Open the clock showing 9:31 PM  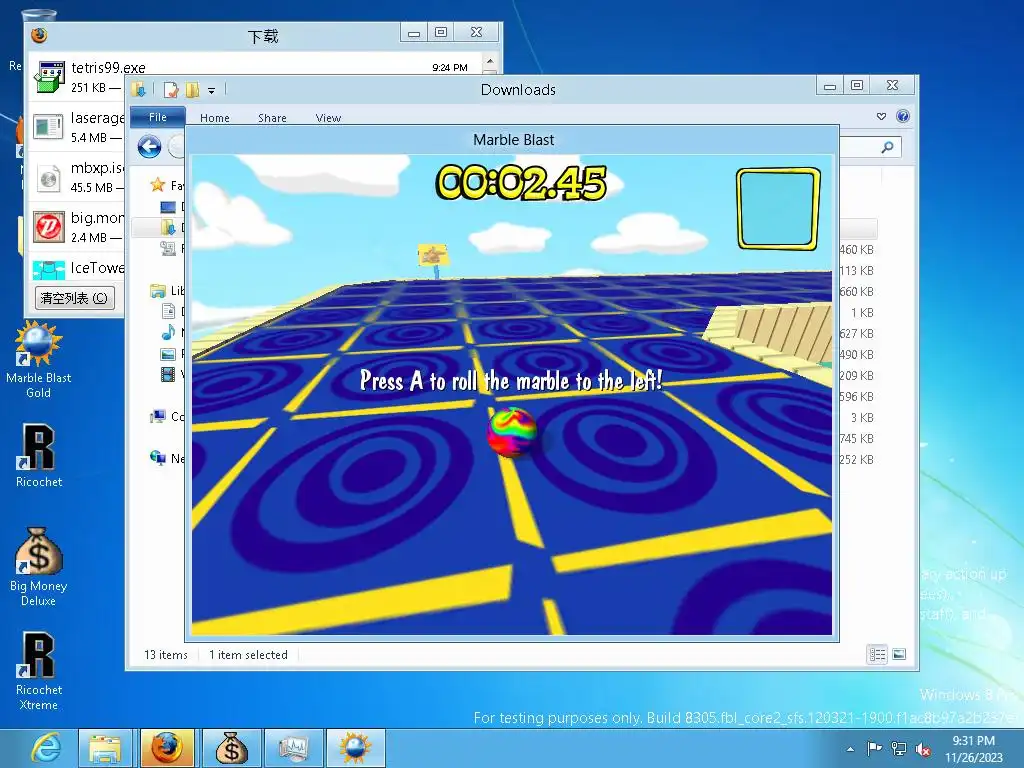pos(973,748)
